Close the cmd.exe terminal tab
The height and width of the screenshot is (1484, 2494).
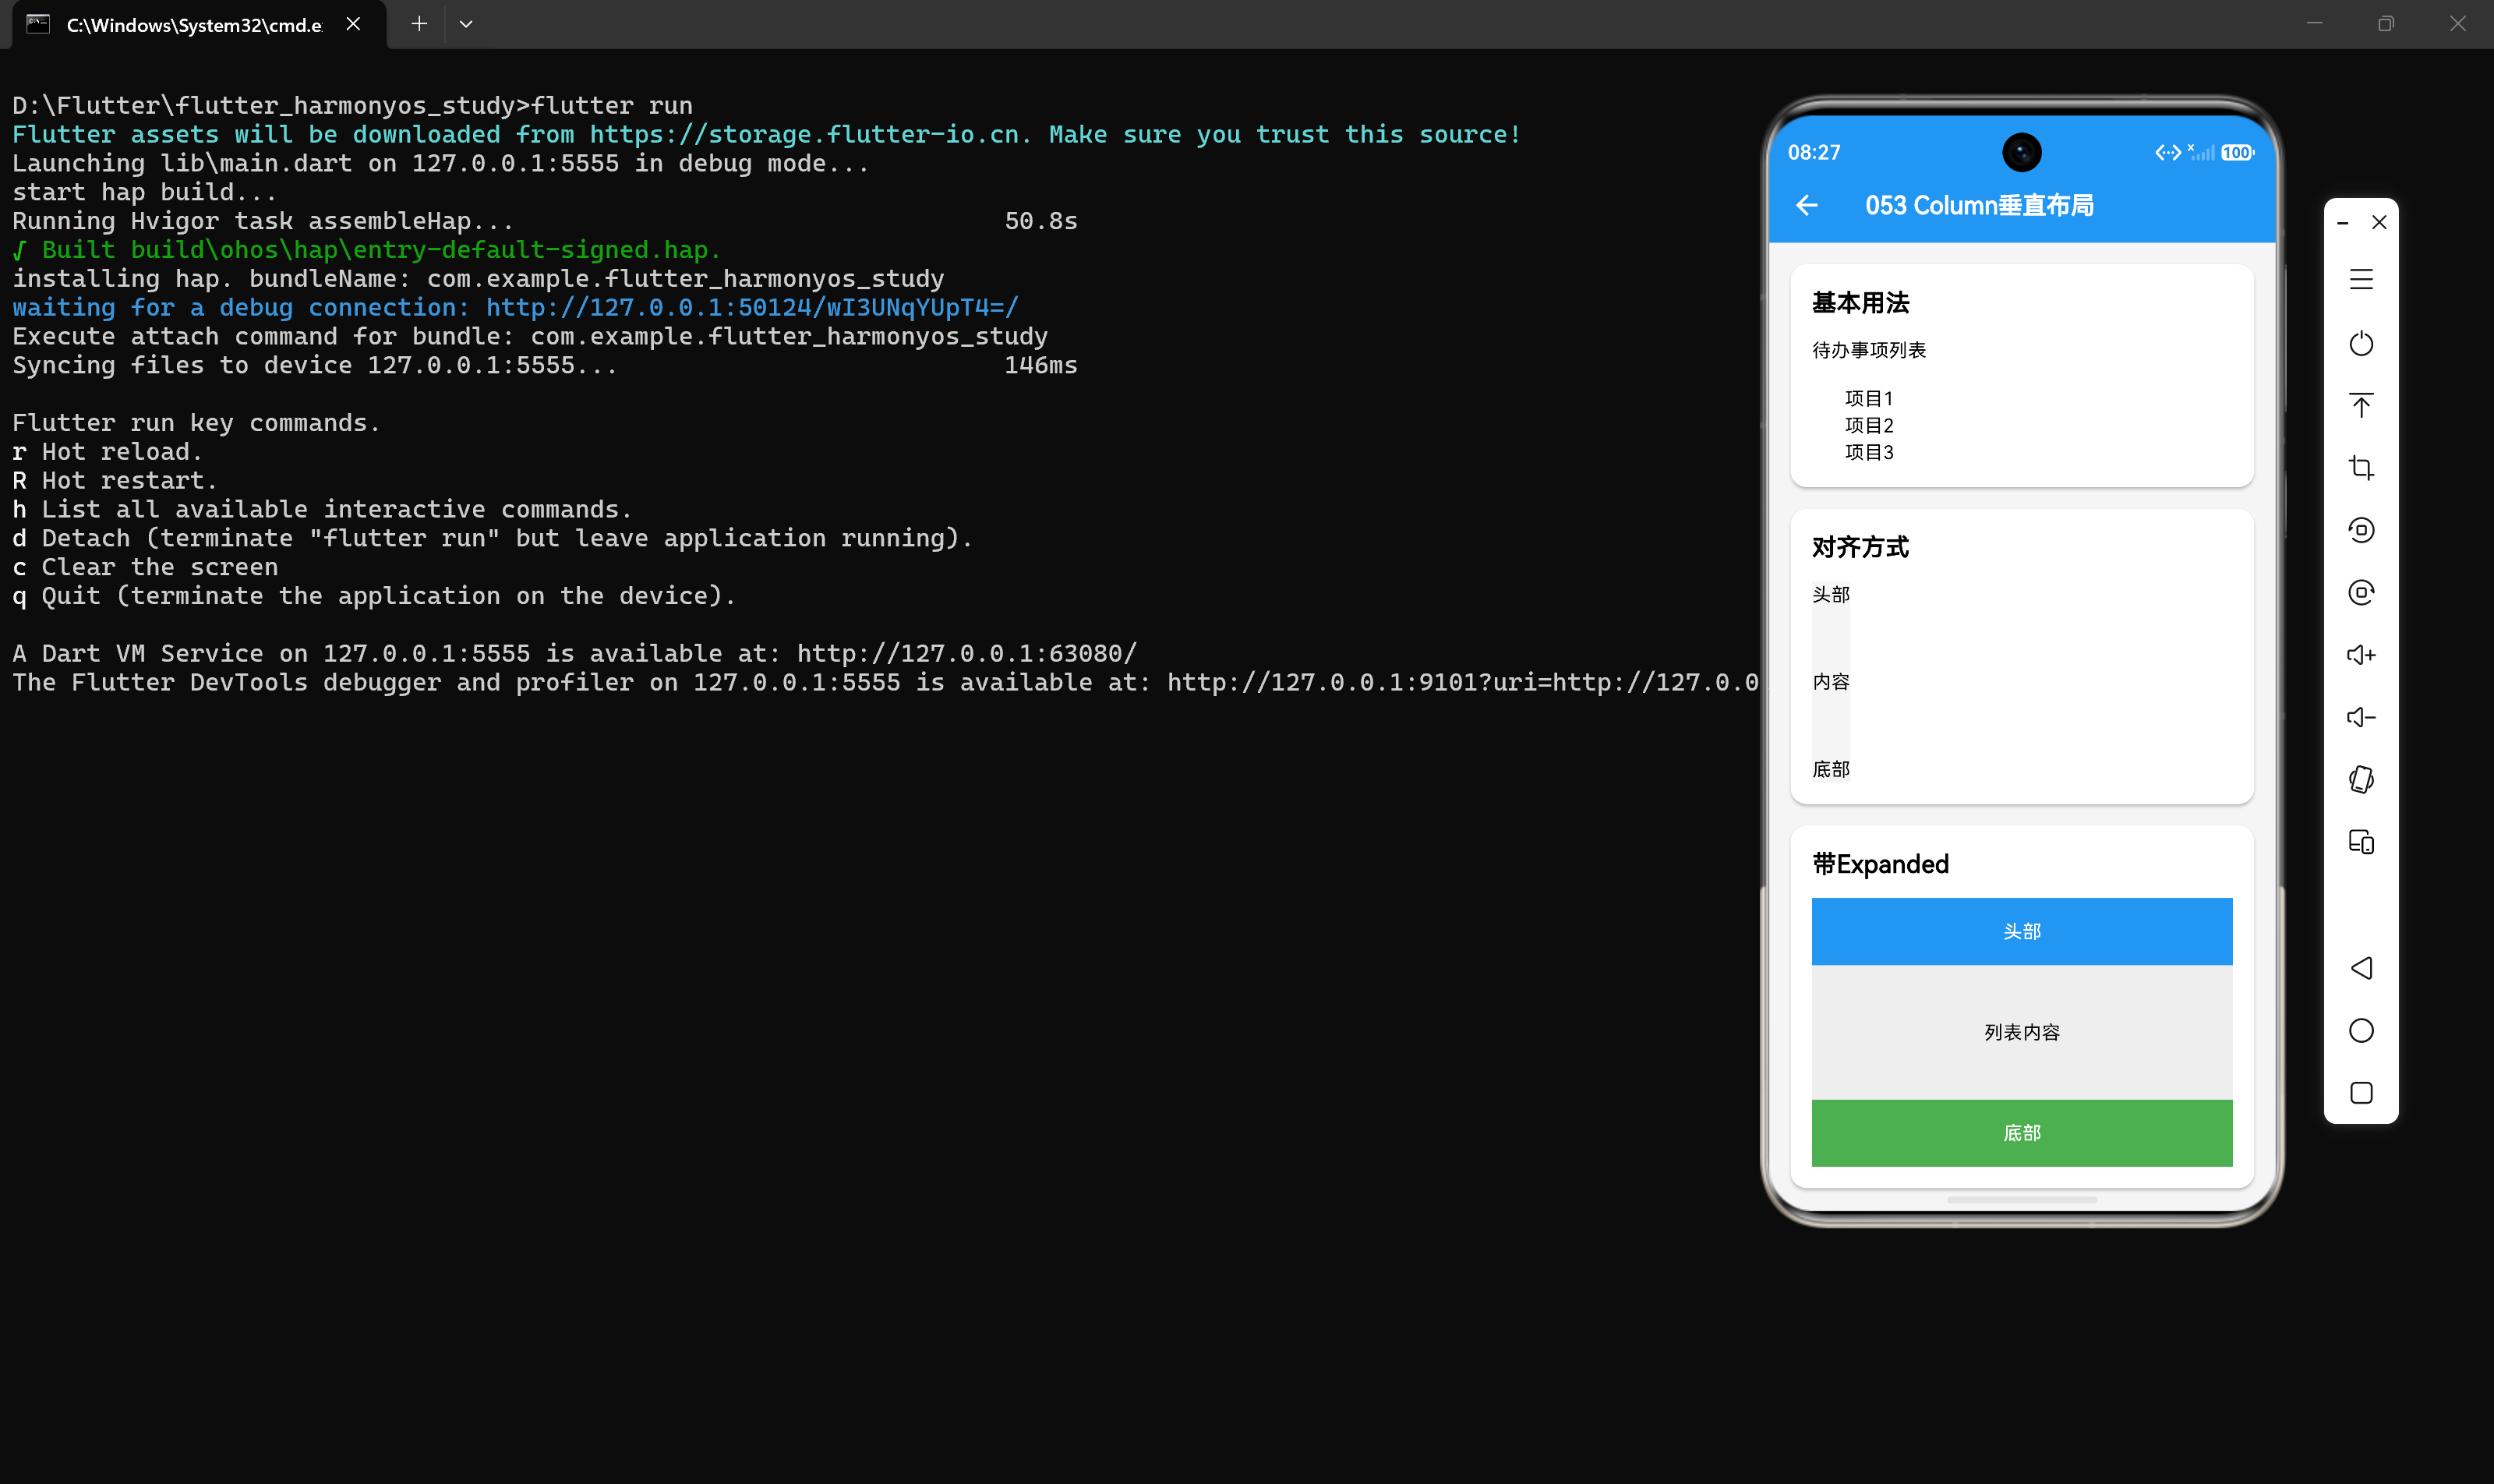[x=353, y=24]
